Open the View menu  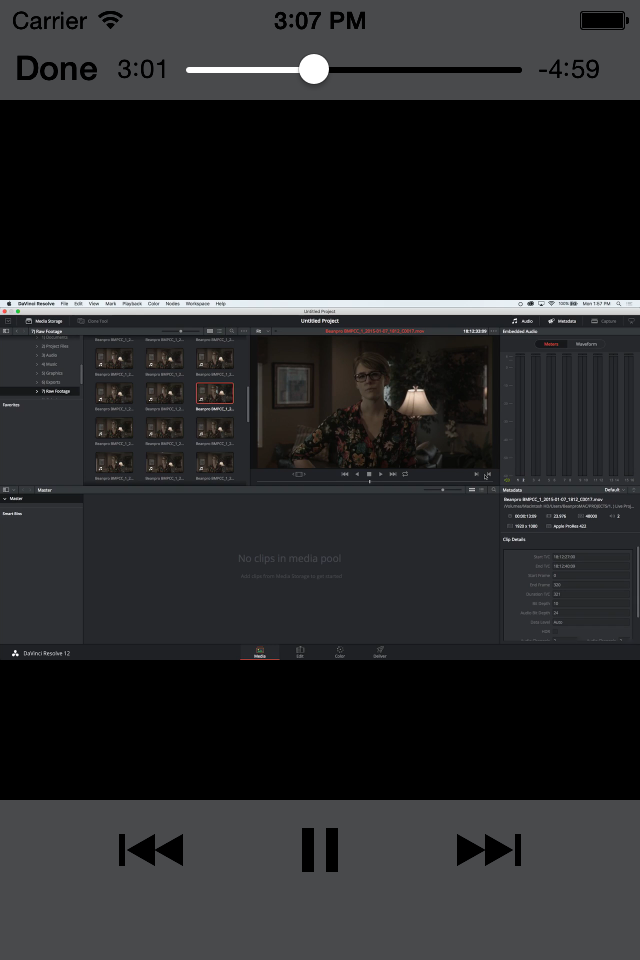94,304
